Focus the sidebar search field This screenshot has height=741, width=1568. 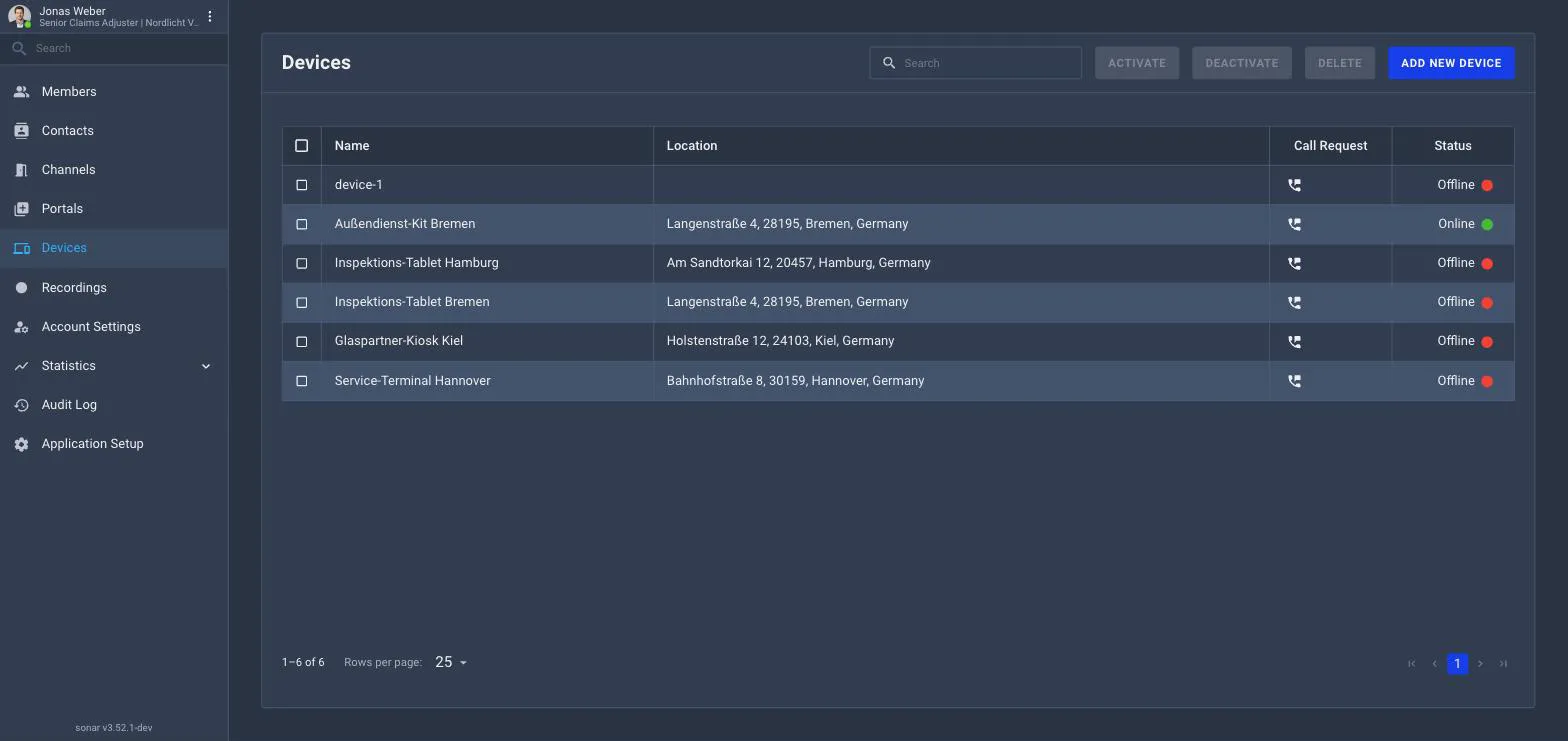(114, 48)
